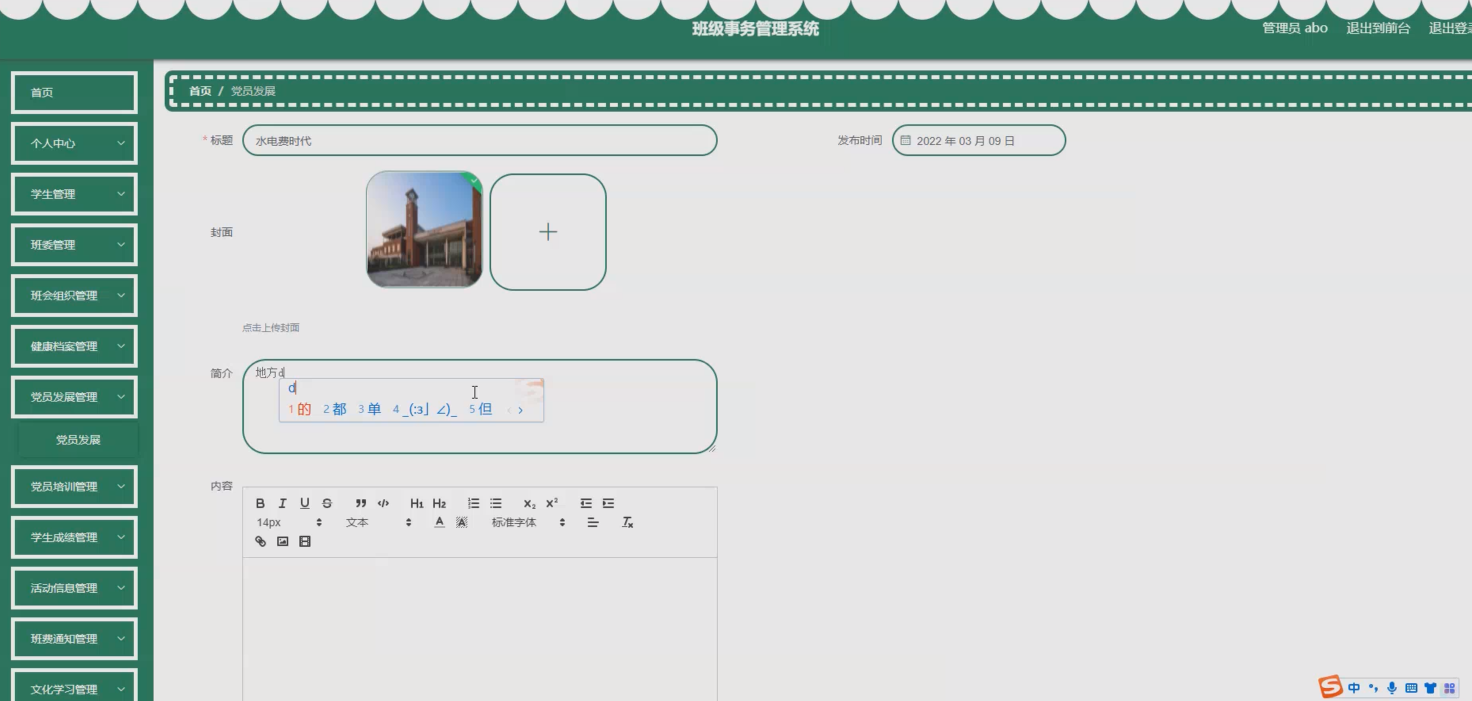Click the plus box to upload cover
Viewport: 1472px width, 701px height.
point(548,232)
